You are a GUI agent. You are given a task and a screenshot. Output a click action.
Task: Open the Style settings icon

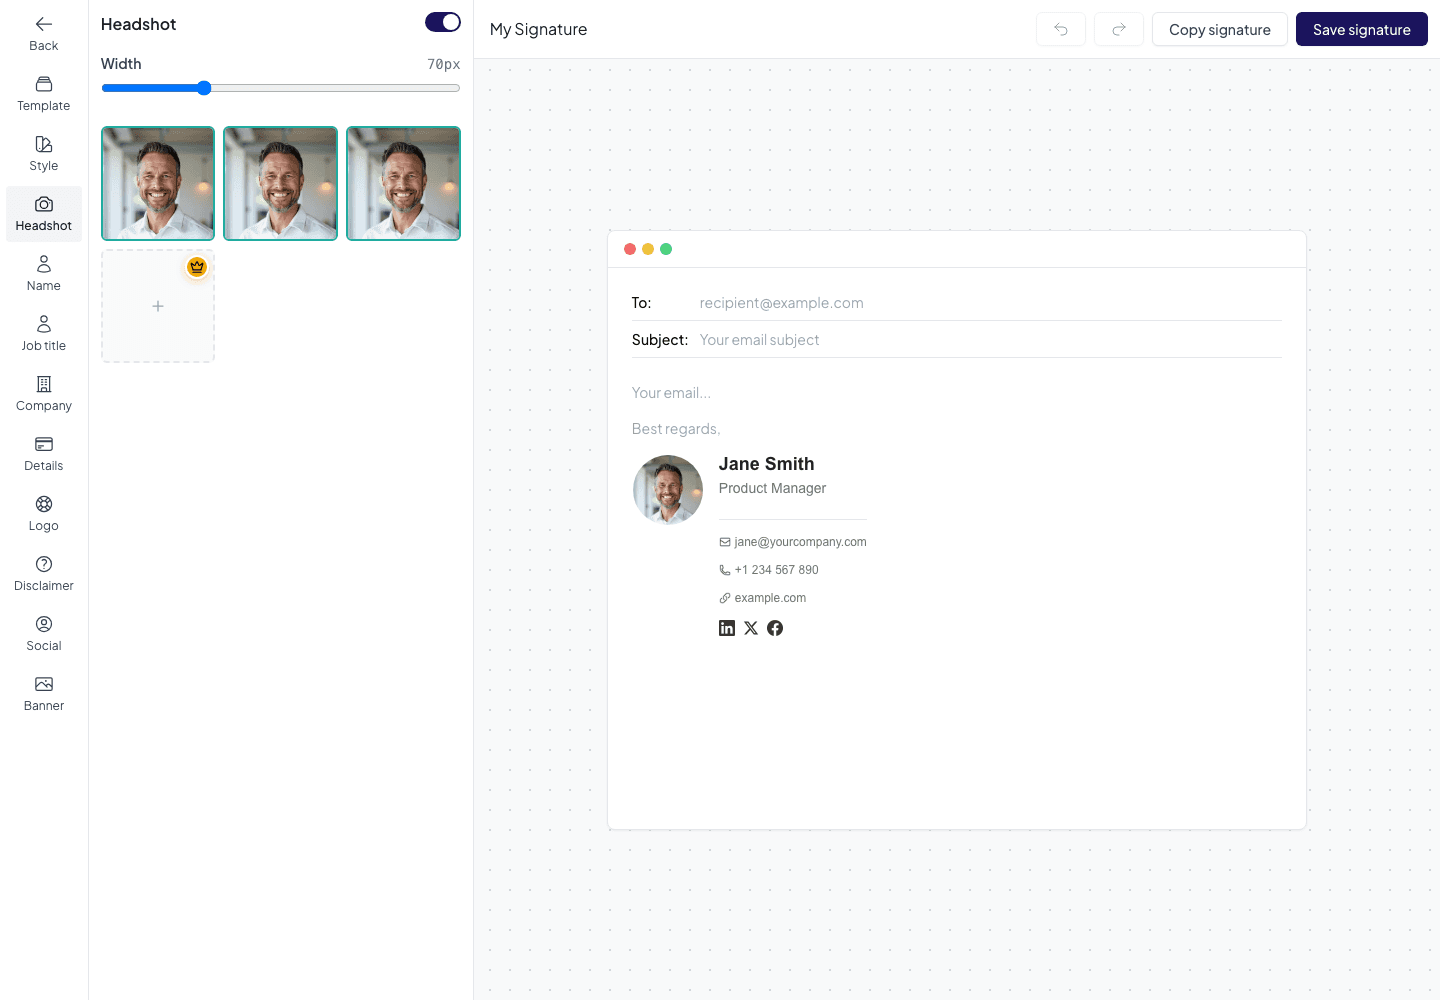(44, 144)
